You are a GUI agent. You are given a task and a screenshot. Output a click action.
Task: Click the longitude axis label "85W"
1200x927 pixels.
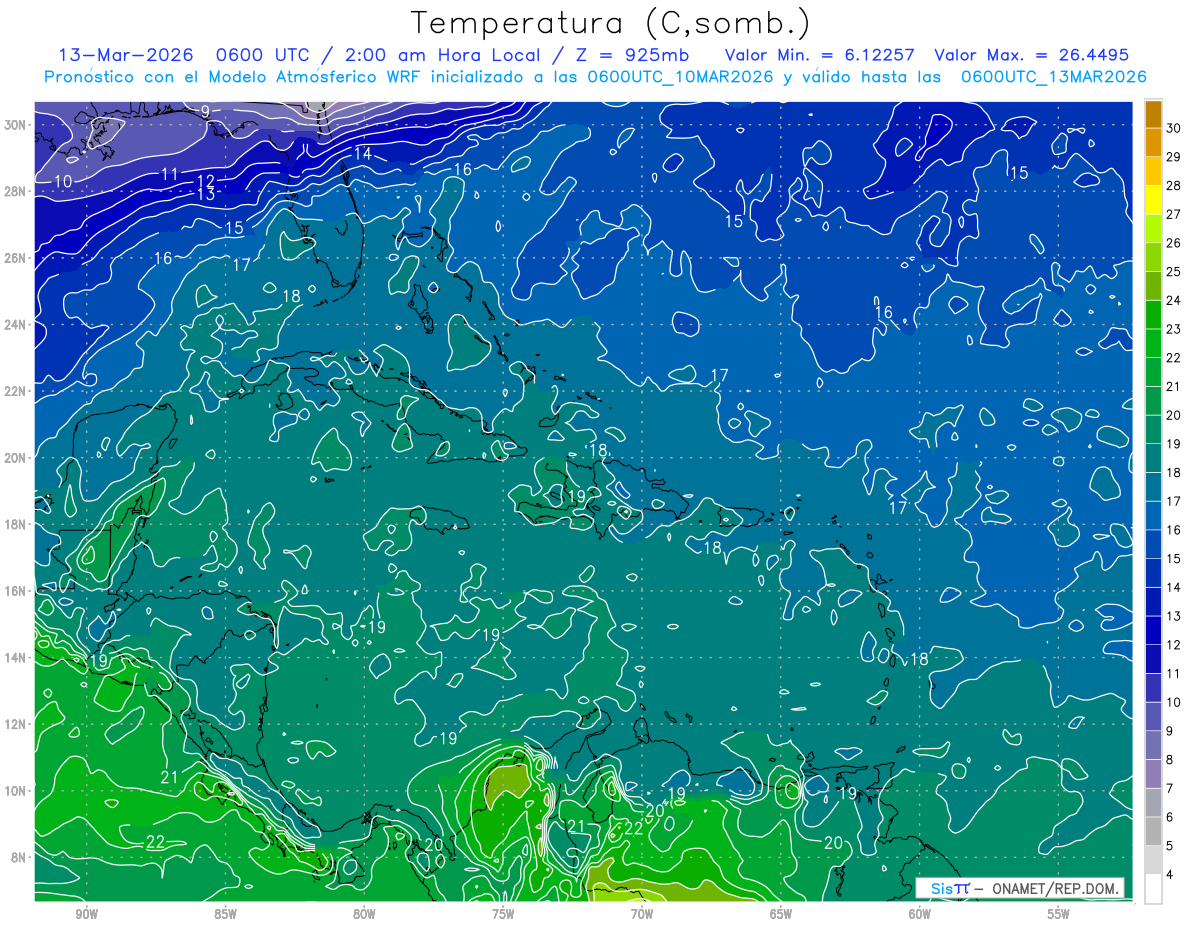tap(225, 914)
